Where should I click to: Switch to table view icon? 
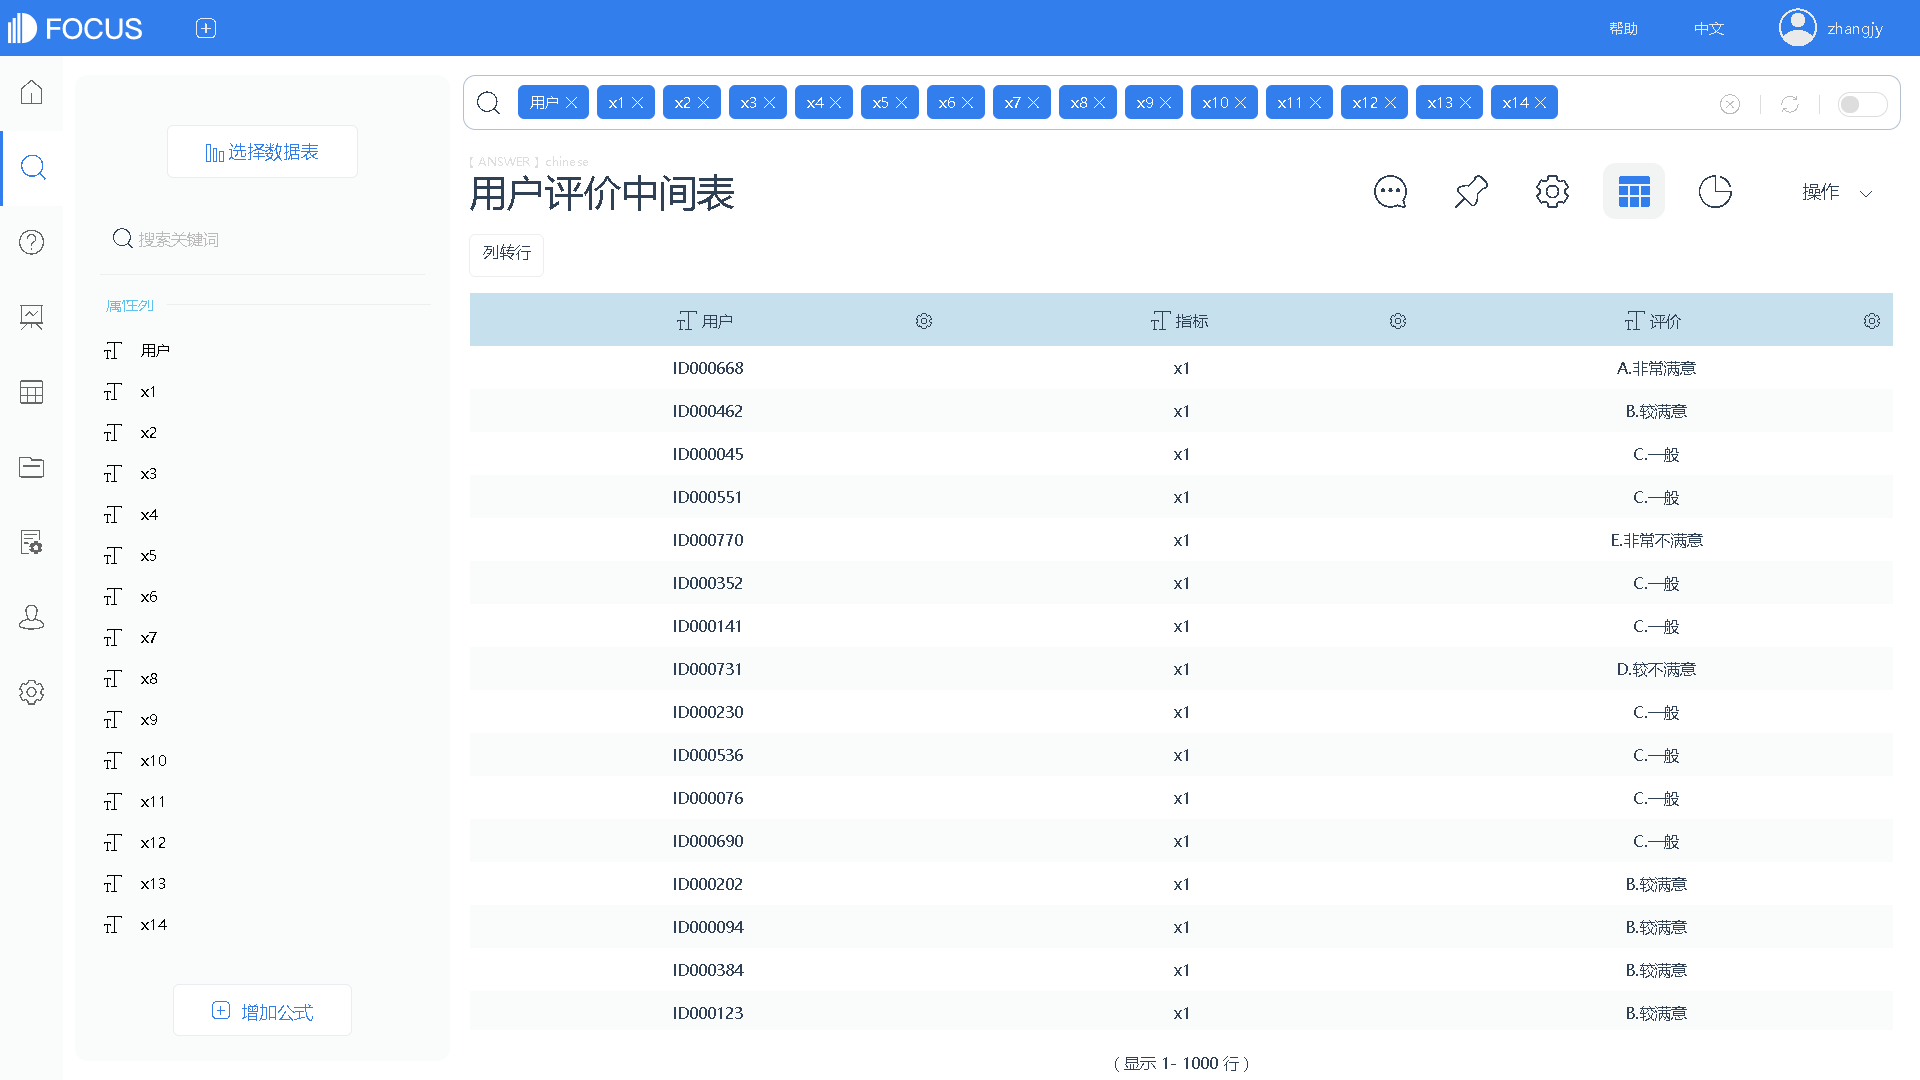tap(1633, 192)
